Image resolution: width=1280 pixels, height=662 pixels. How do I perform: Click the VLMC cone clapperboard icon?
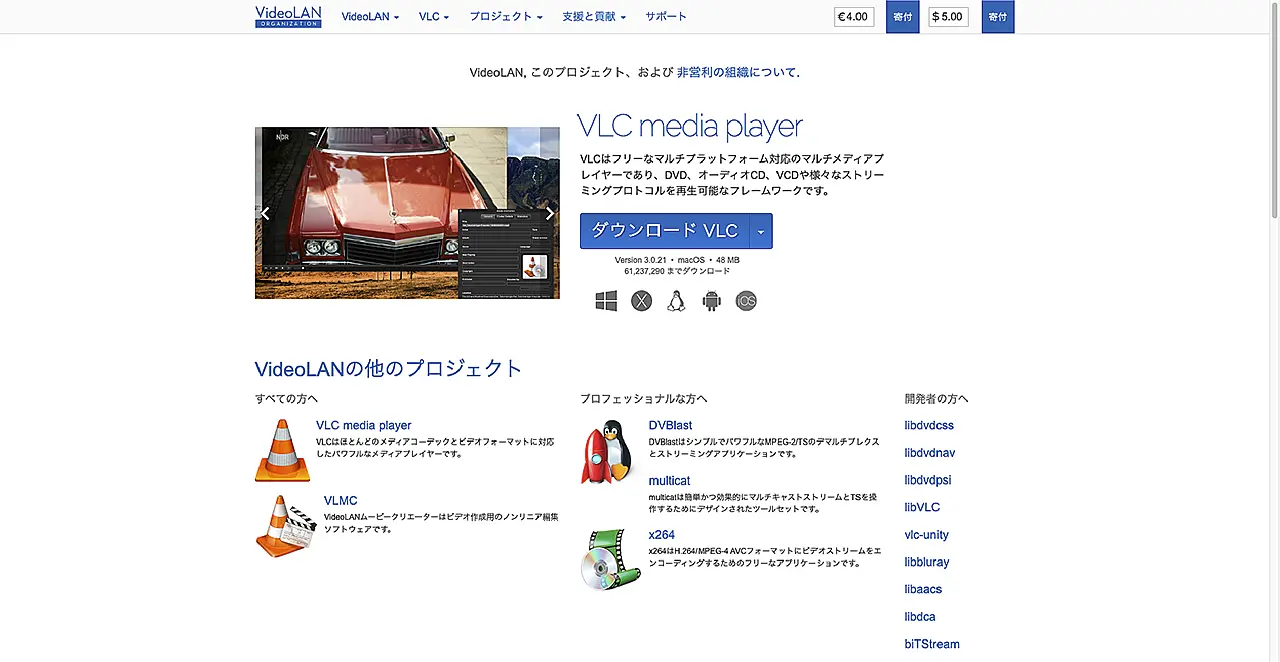tap(285, 525)
